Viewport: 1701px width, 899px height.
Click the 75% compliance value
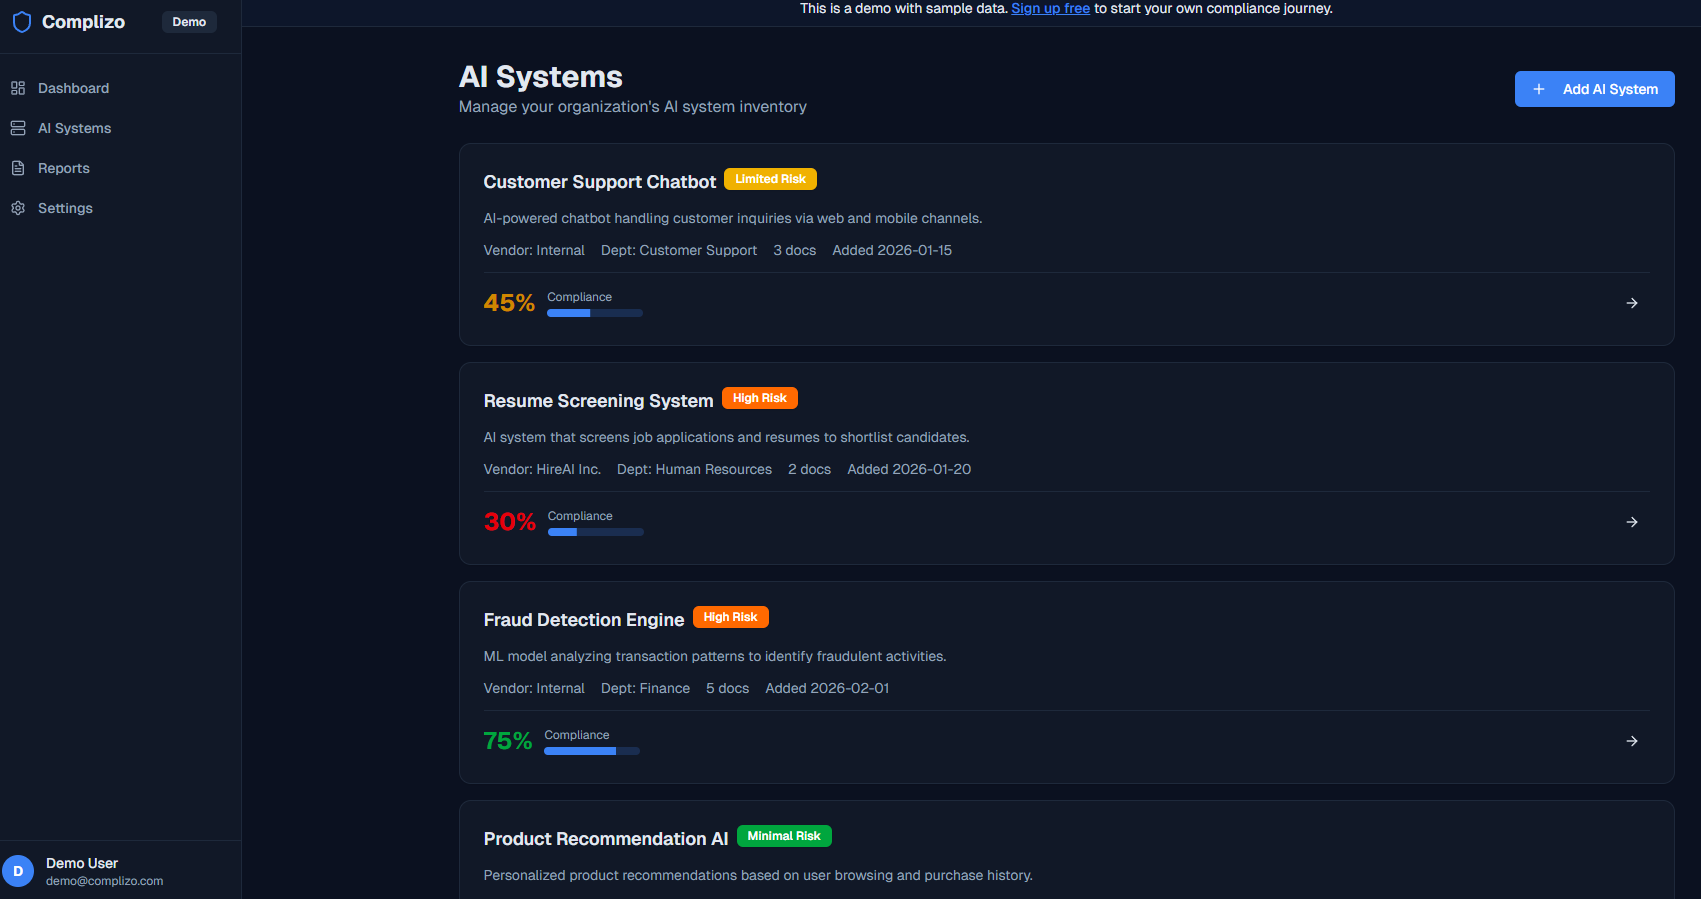pyautogui.click(x=508, y=741)
